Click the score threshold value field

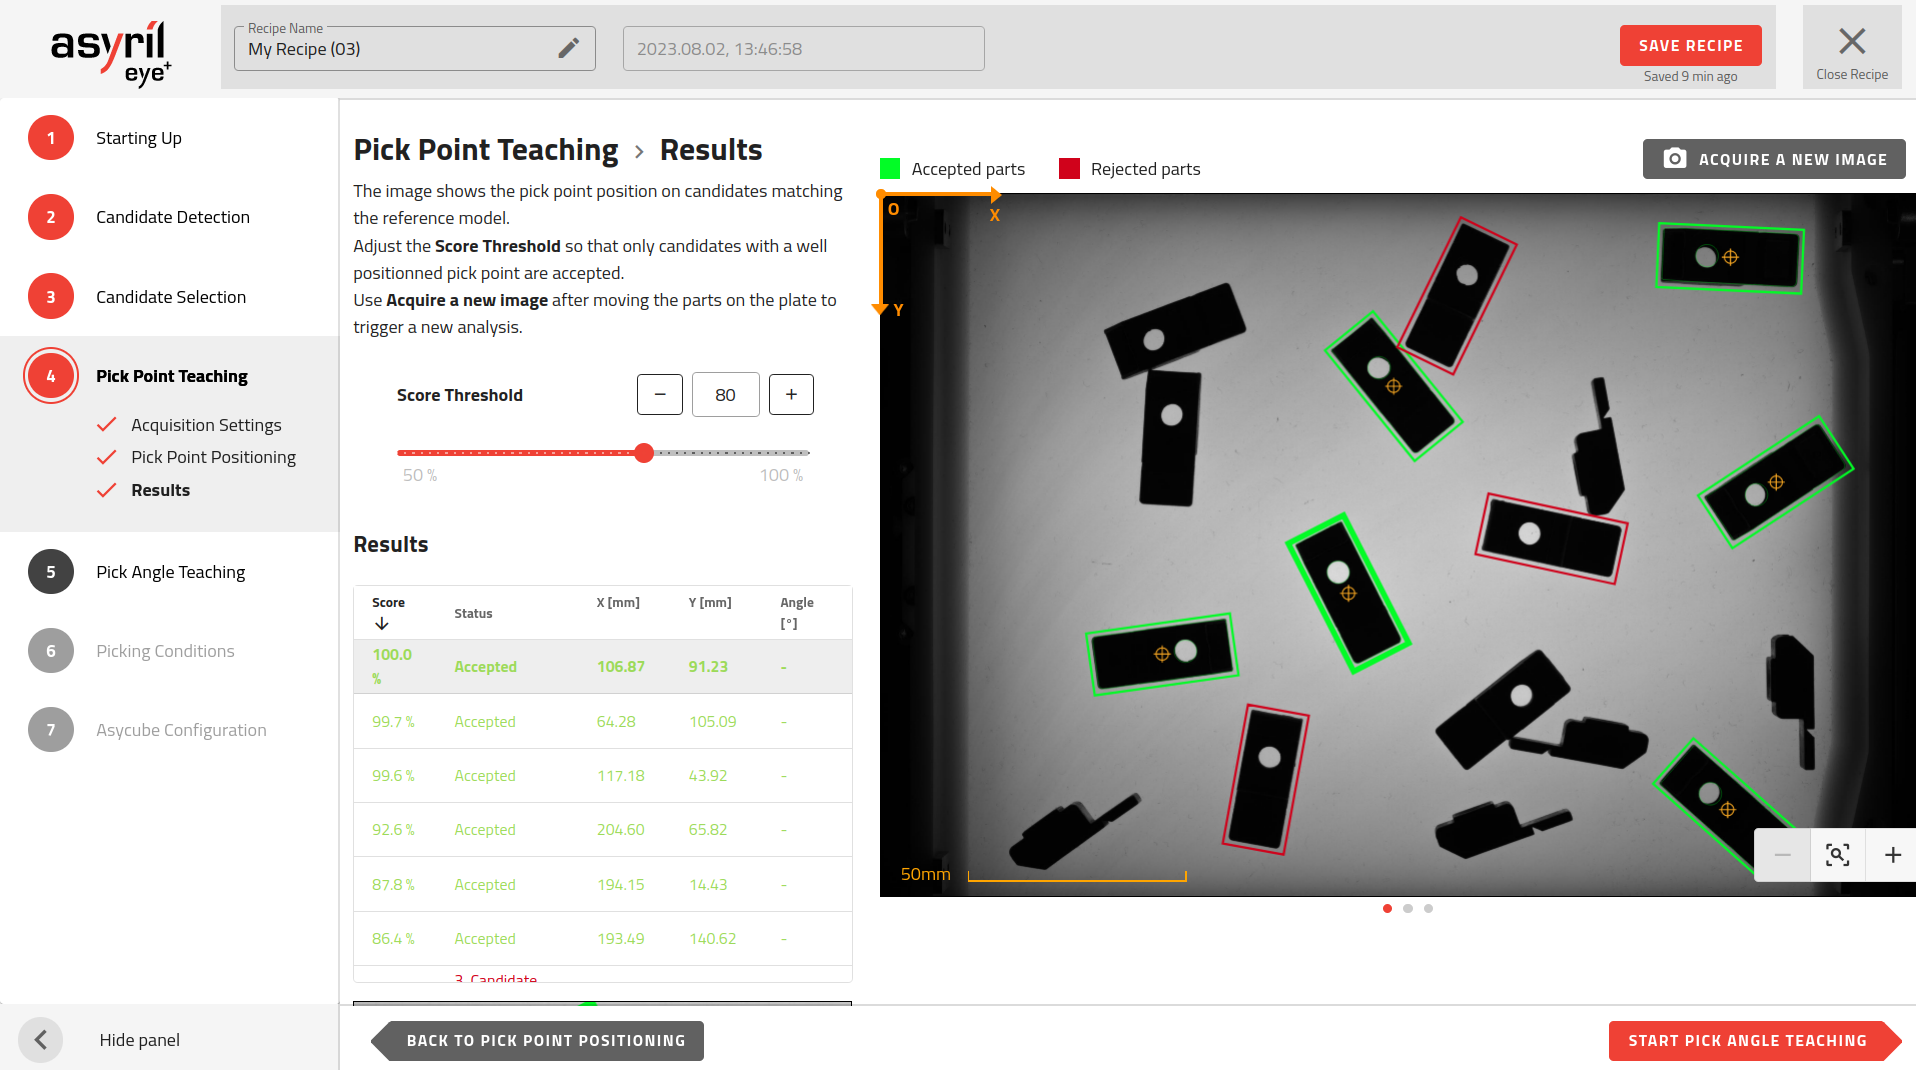point(725,395)
